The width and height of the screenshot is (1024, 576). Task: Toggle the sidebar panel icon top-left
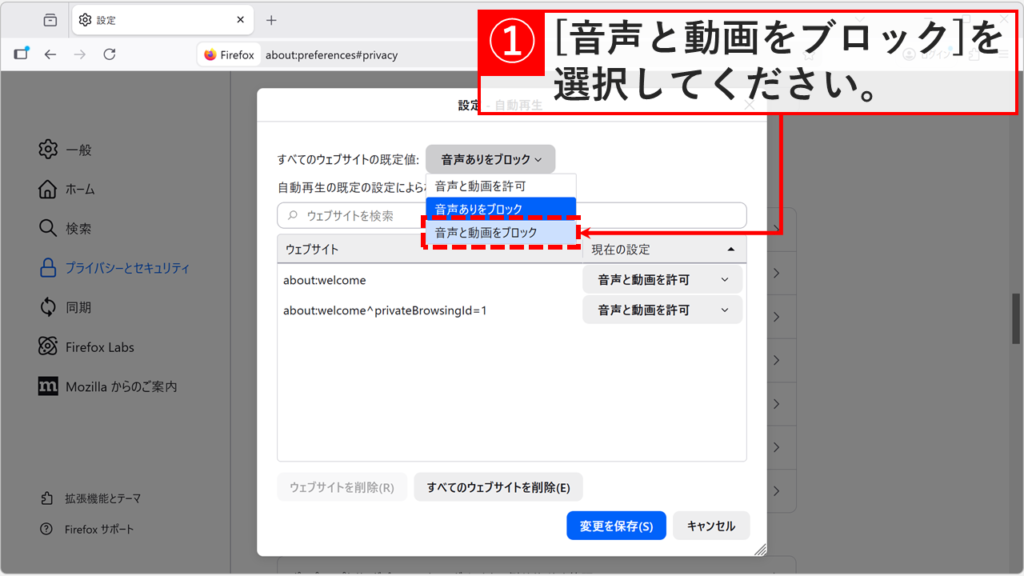click(22, 54)
